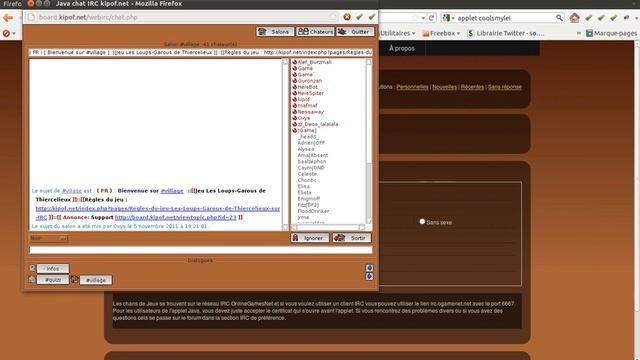
Task: Open the Marque-pages menu
Action: (x=611, y=33)
